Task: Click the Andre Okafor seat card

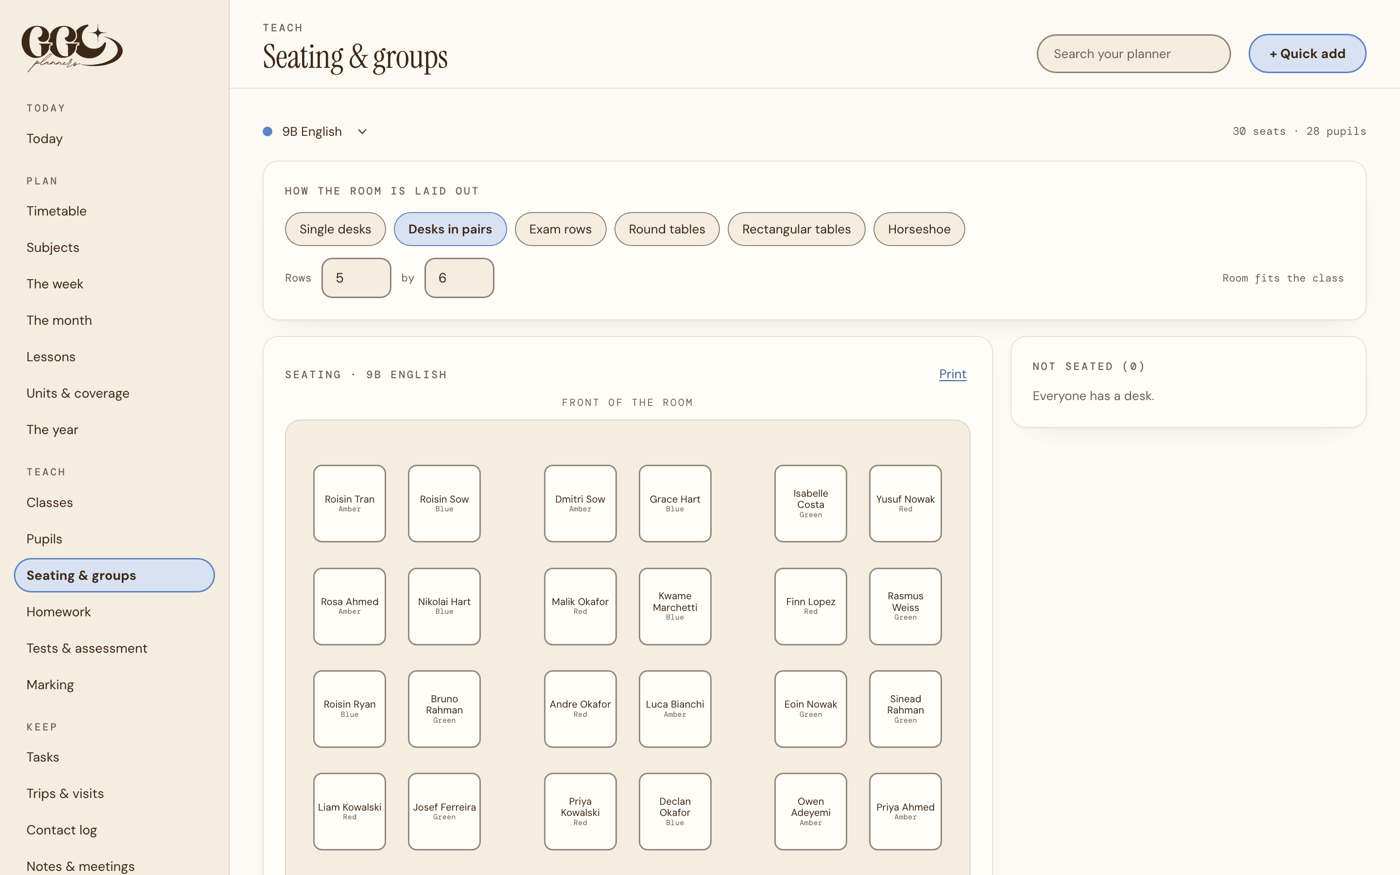Action: pyautogui.click(x=580, y=709)
